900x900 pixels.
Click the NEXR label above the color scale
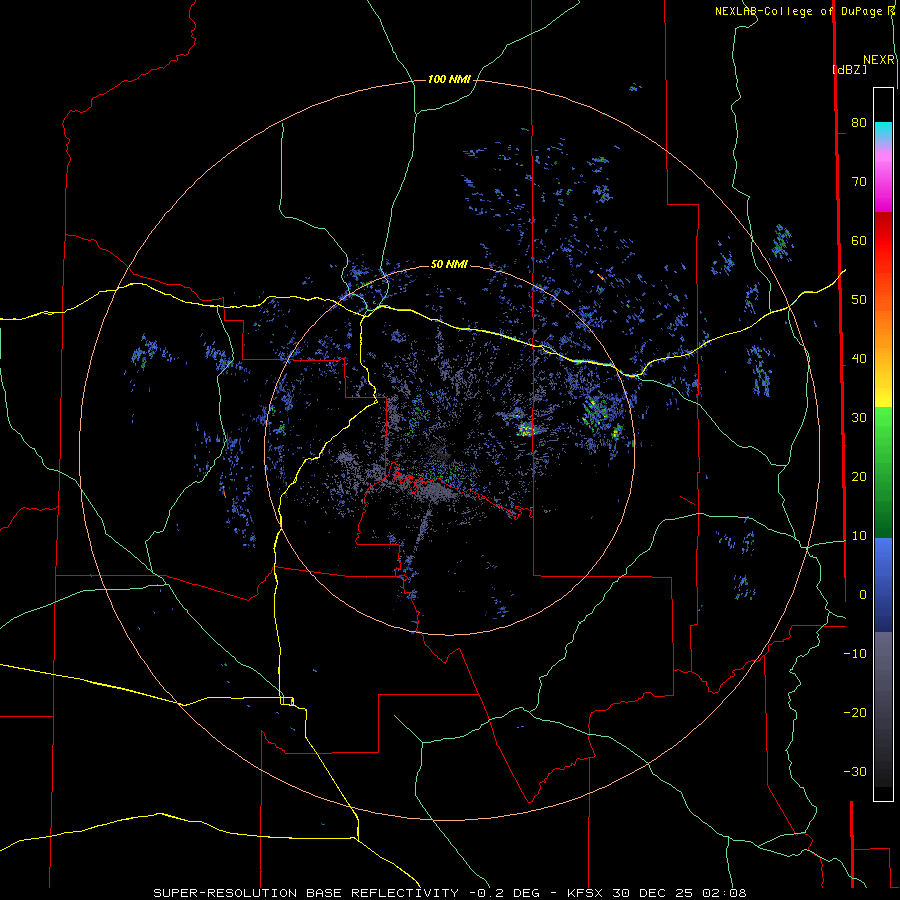click(879, 60)
